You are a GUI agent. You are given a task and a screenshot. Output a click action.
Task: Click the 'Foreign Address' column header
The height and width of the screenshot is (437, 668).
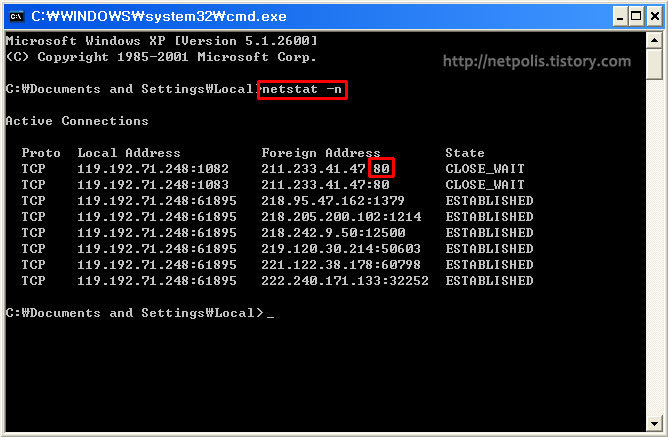pos(321,153)
